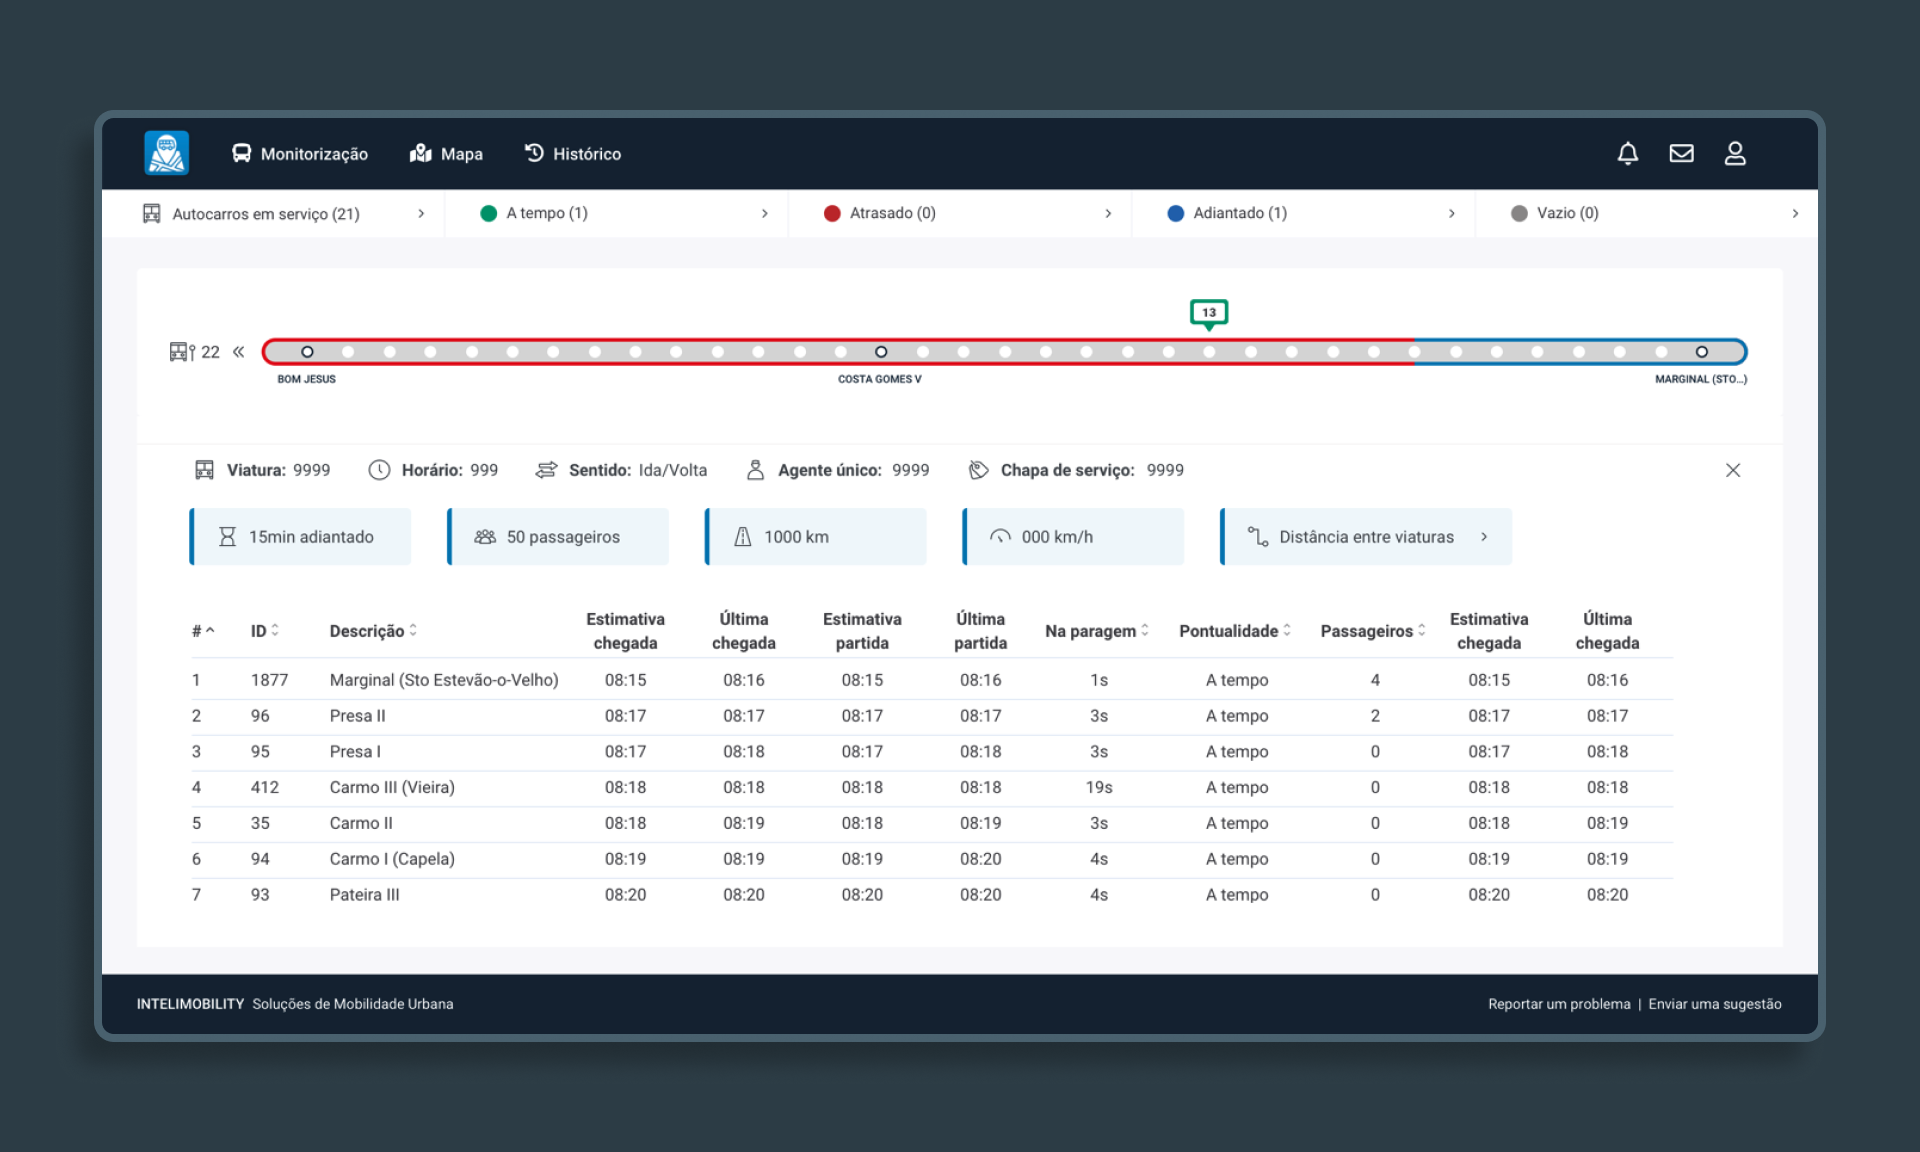Open the notifications bell
1920x1152 pixels.
(x=1628, y=153)
